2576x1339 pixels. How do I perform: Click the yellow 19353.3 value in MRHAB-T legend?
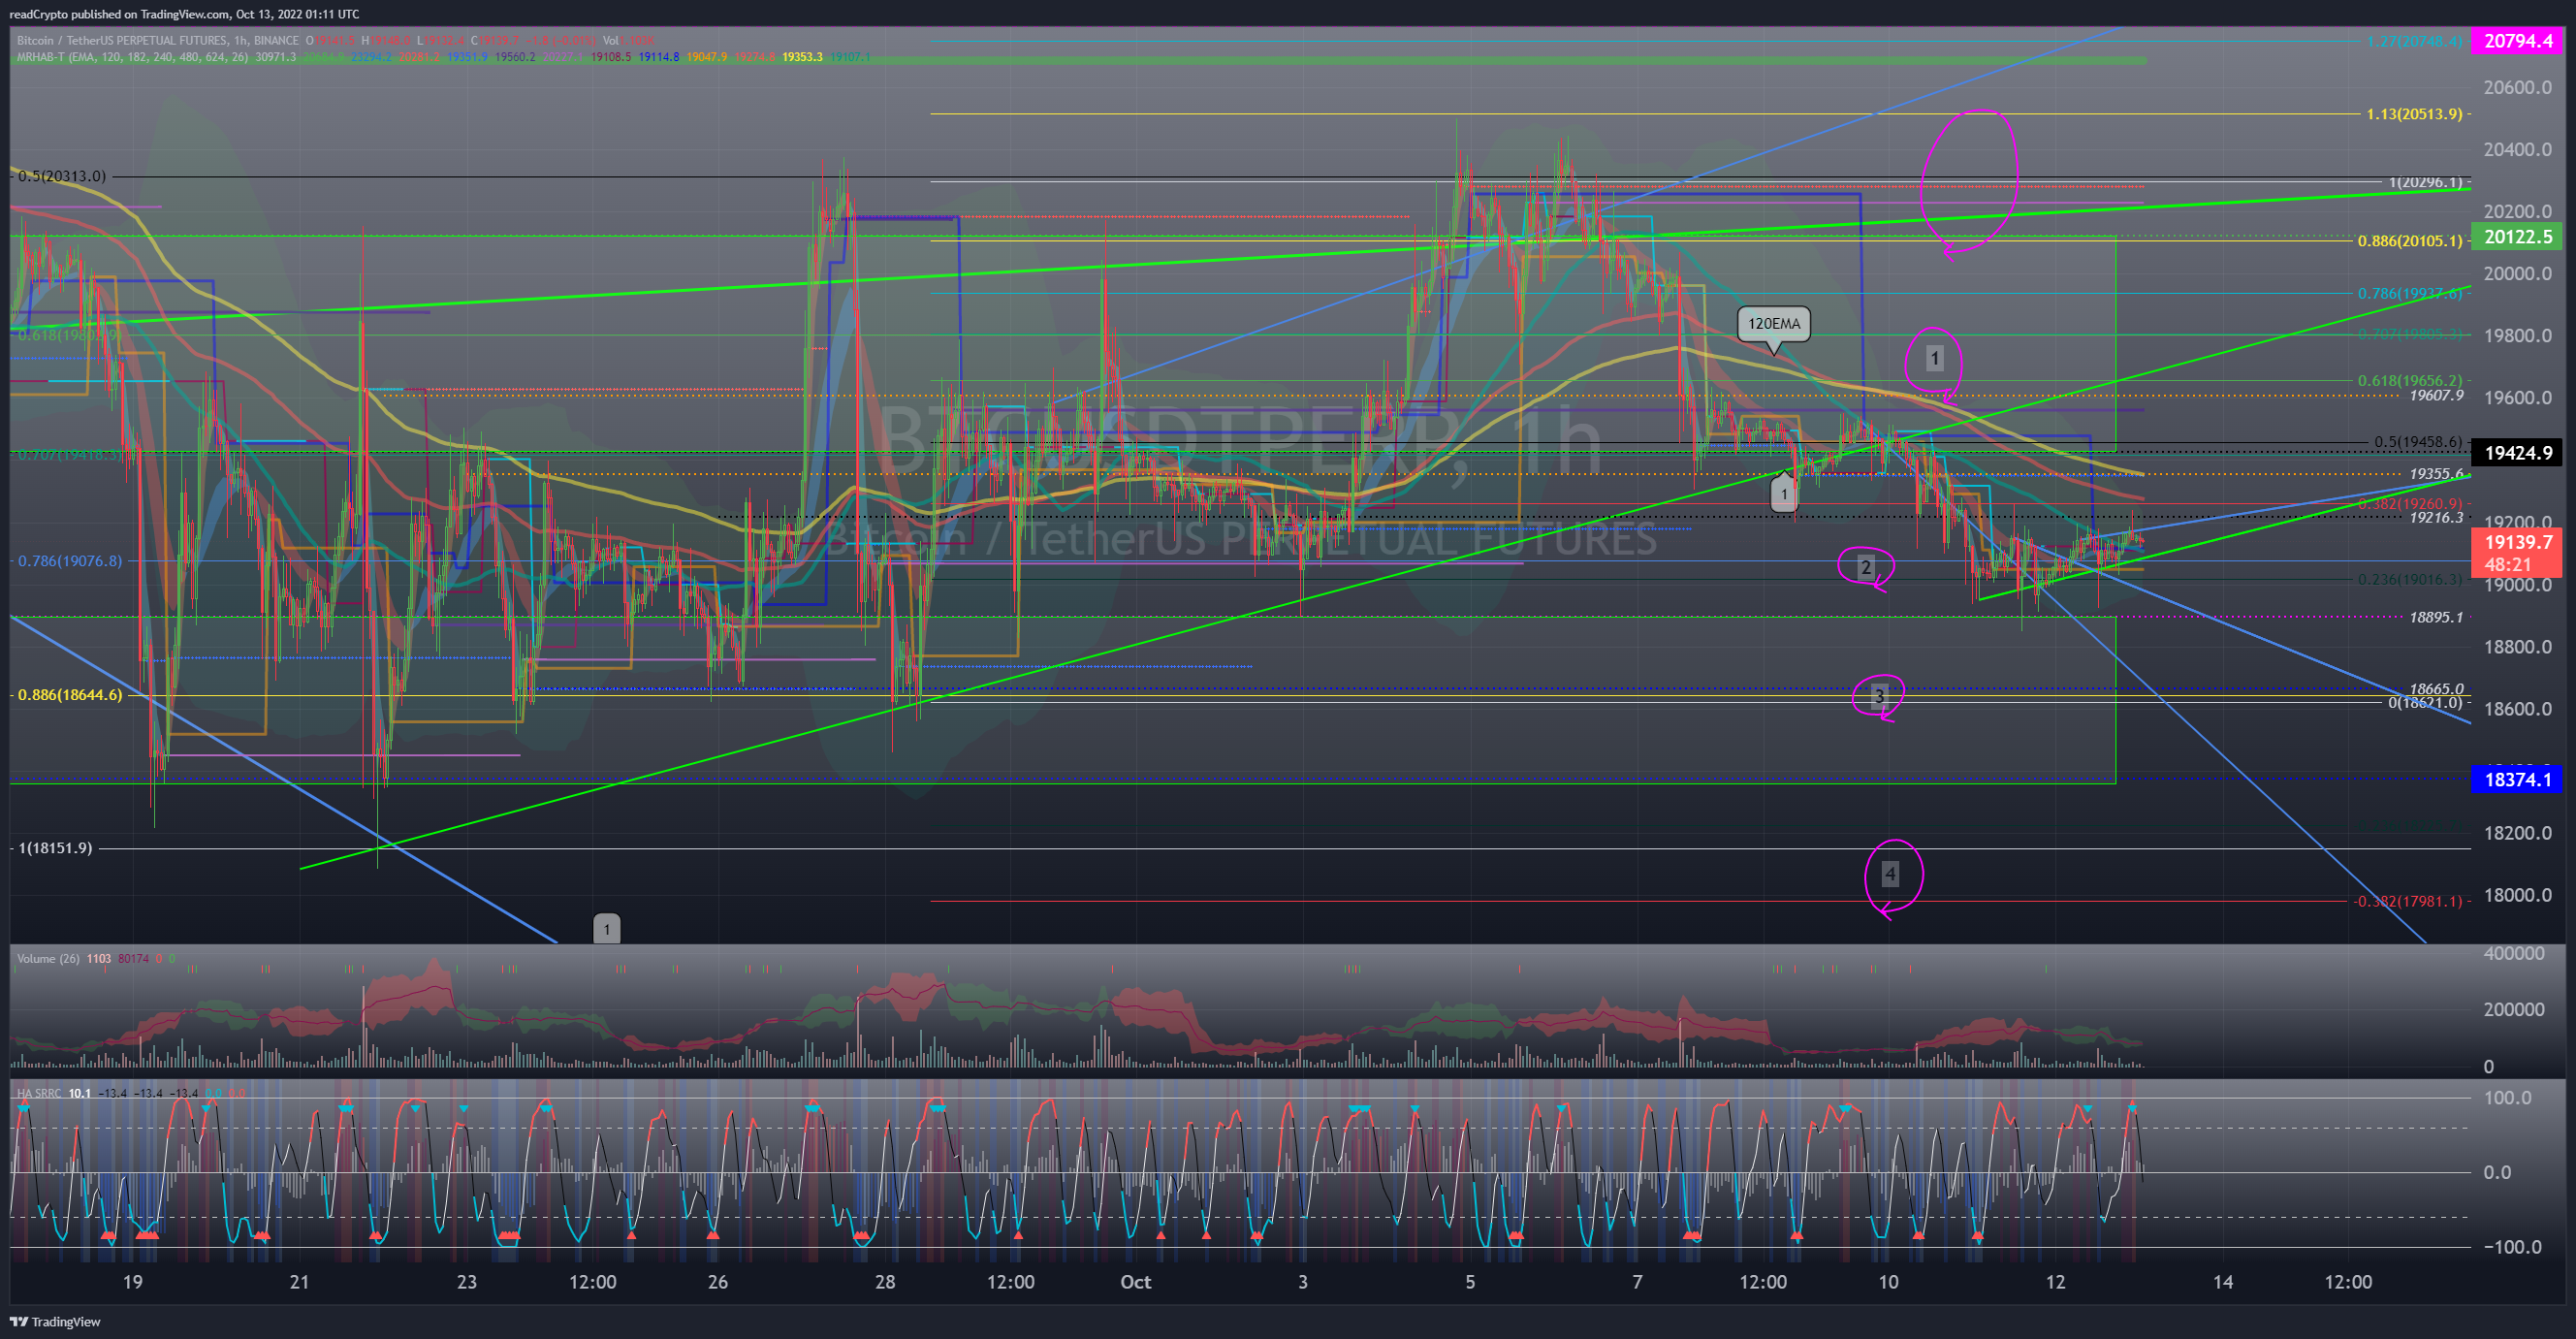(x=802, y=57)
